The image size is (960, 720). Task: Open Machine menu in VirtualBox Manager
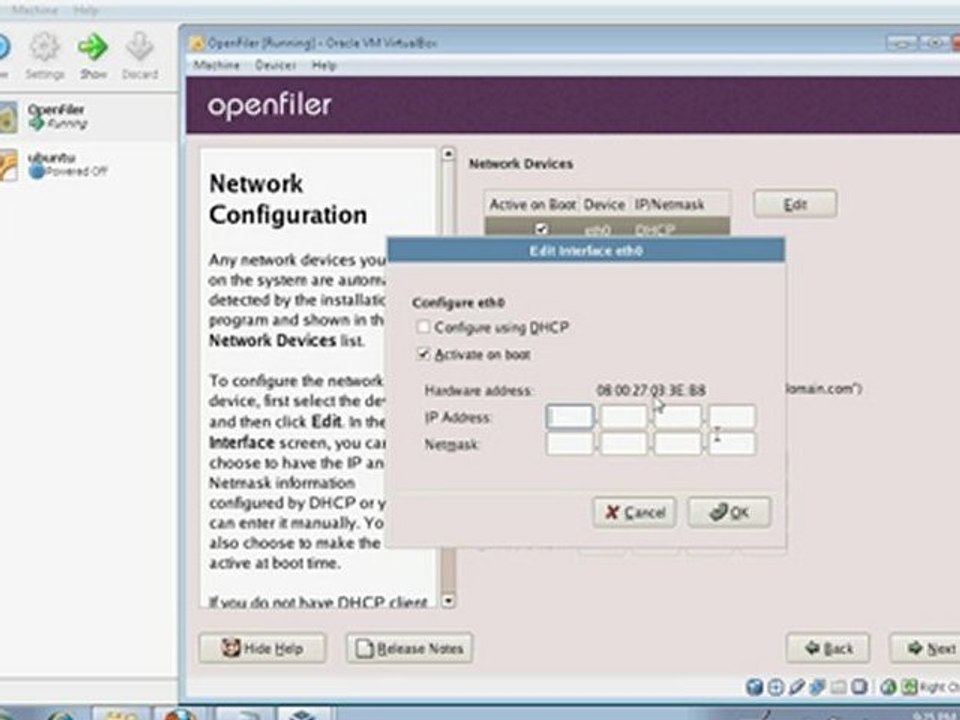click(35, 10)
